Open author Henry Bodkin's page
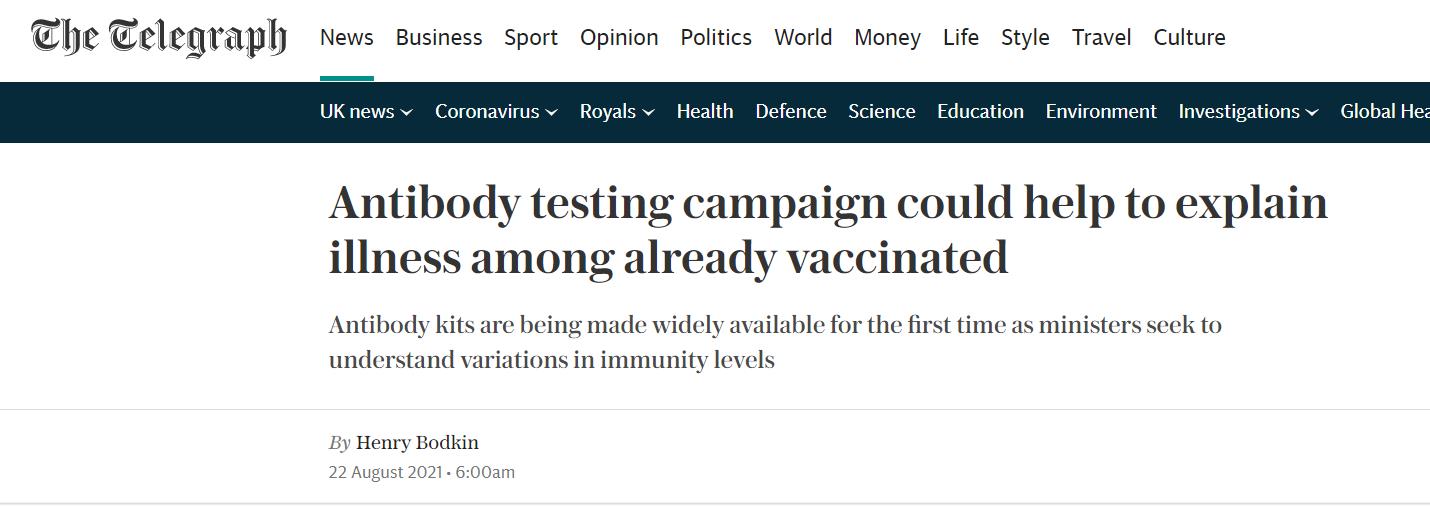 (417, 442)
